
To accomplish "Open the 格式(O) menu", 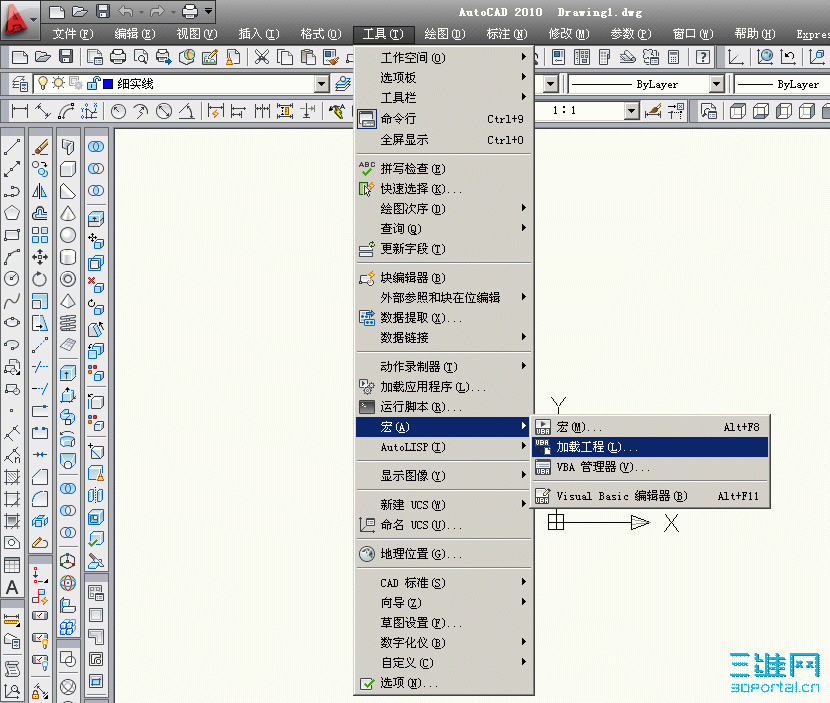I will 321,34.
